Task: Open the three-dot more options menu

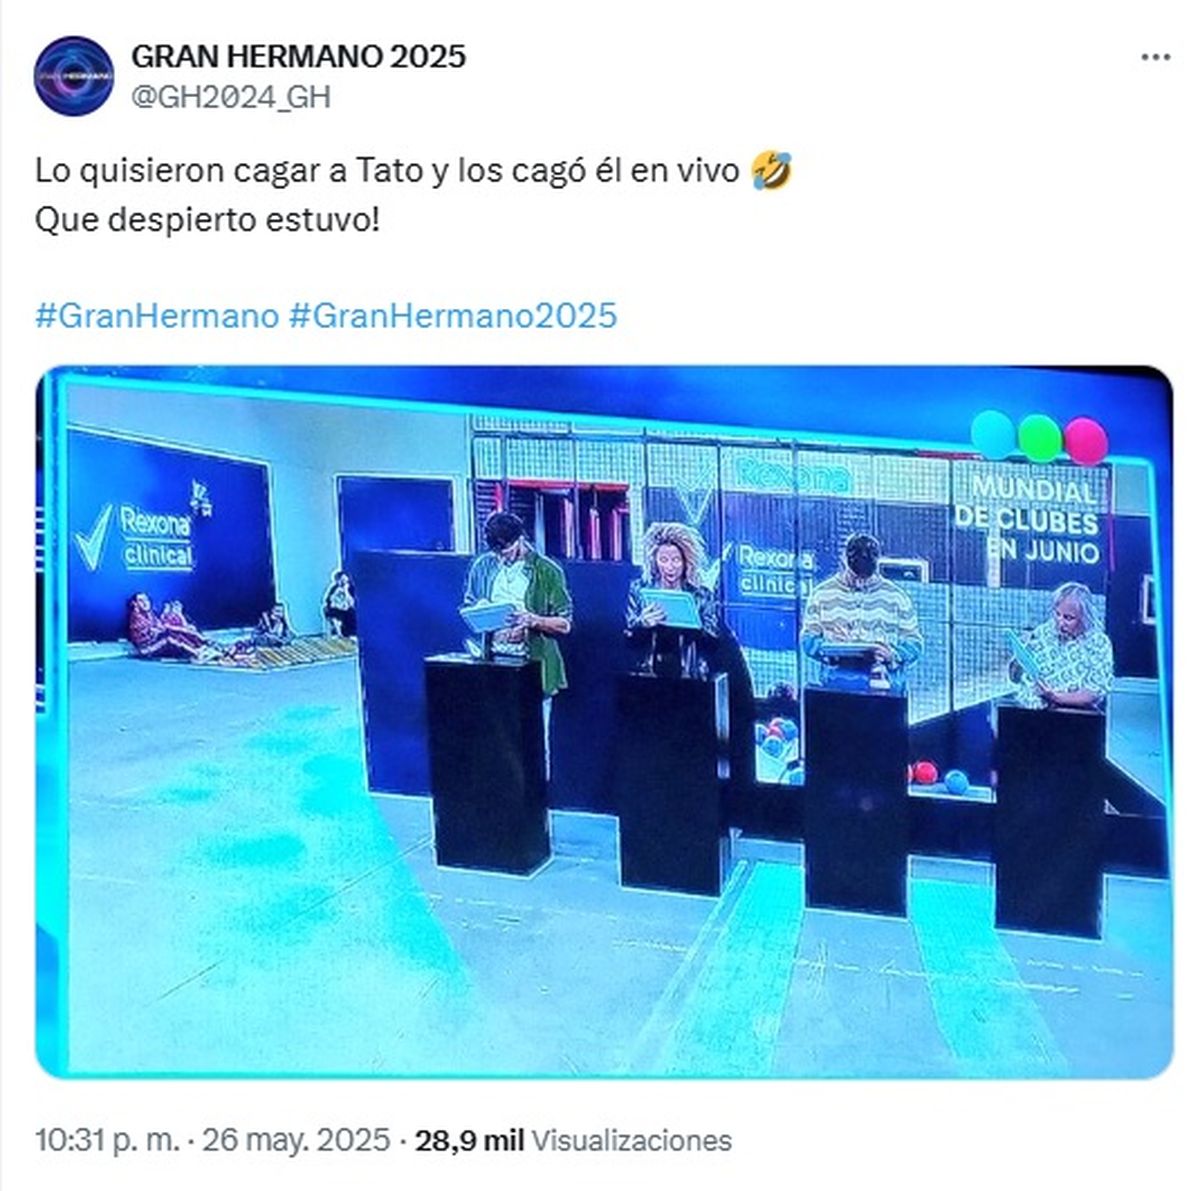Action: [x=1155, y=57]
